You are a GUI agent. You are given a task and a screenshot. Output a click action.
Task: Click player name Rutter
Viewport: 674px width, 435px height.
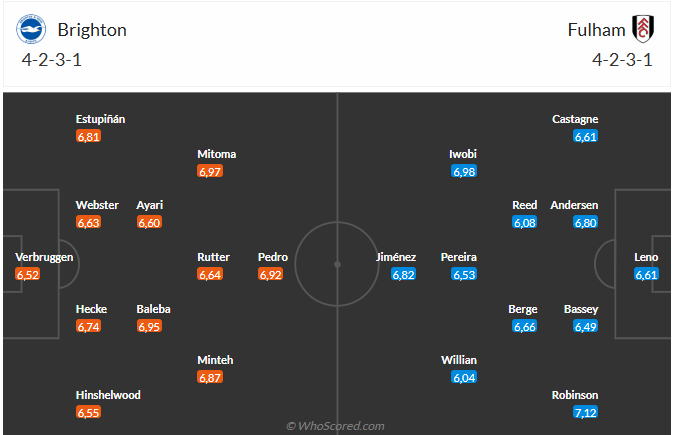coord(214,257)
